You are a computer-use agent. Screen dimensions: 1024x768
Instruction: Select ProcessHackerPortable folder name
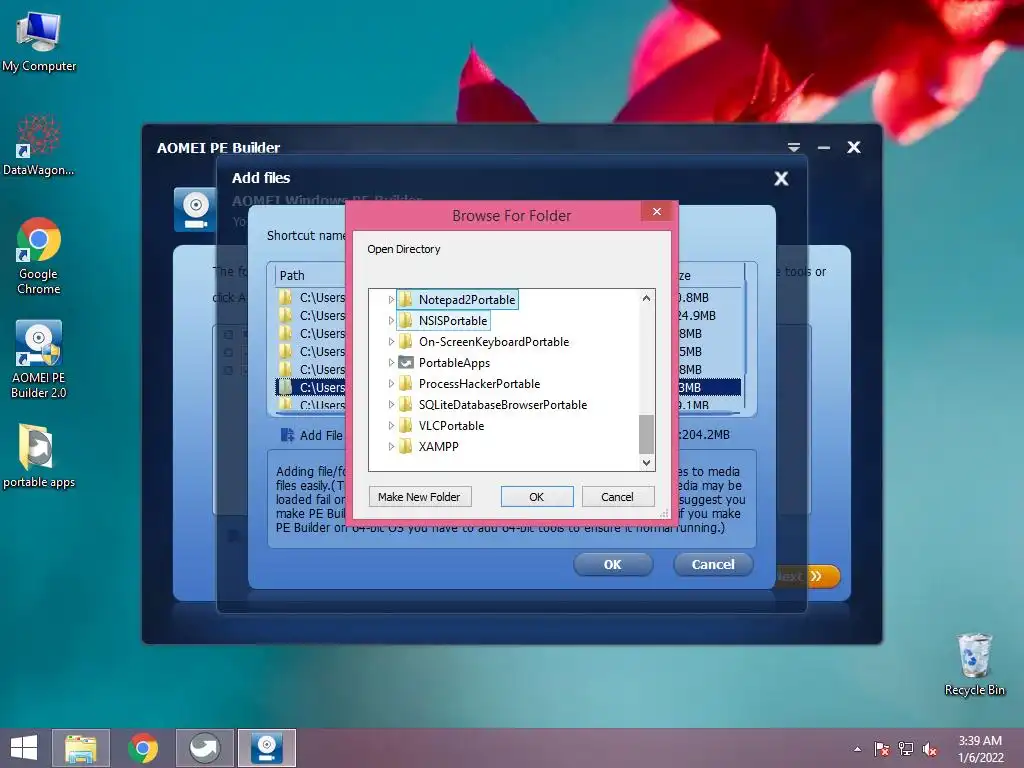479,383
